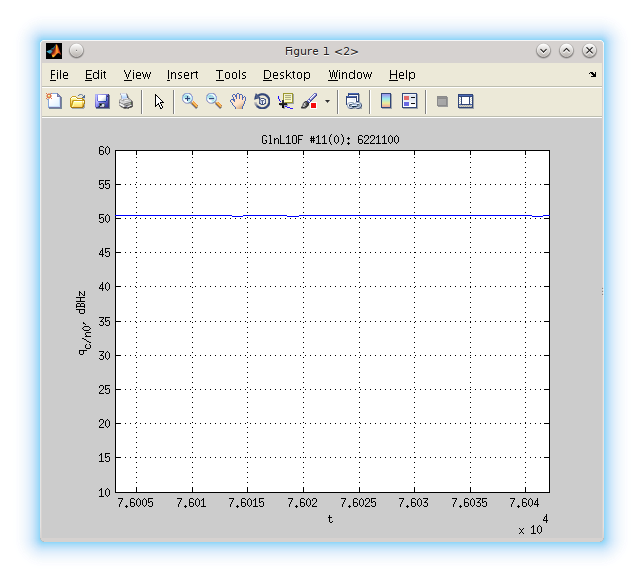Open a file with the folder icon
644x582 pixels.
click(78, 101)
